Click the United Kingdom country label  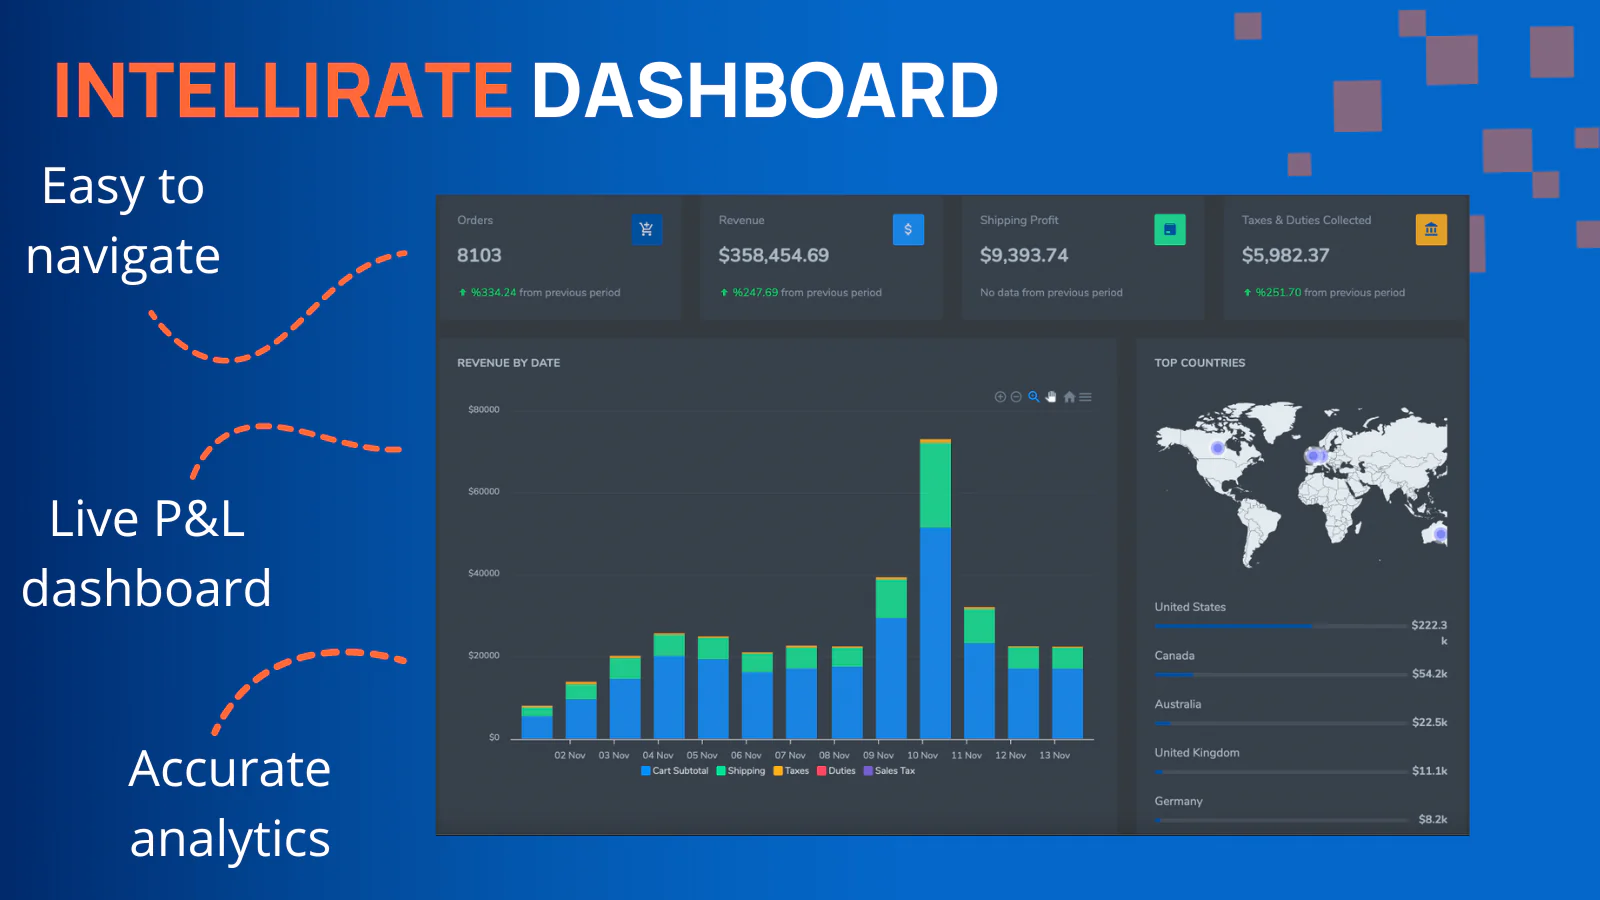coord(1197,753)
